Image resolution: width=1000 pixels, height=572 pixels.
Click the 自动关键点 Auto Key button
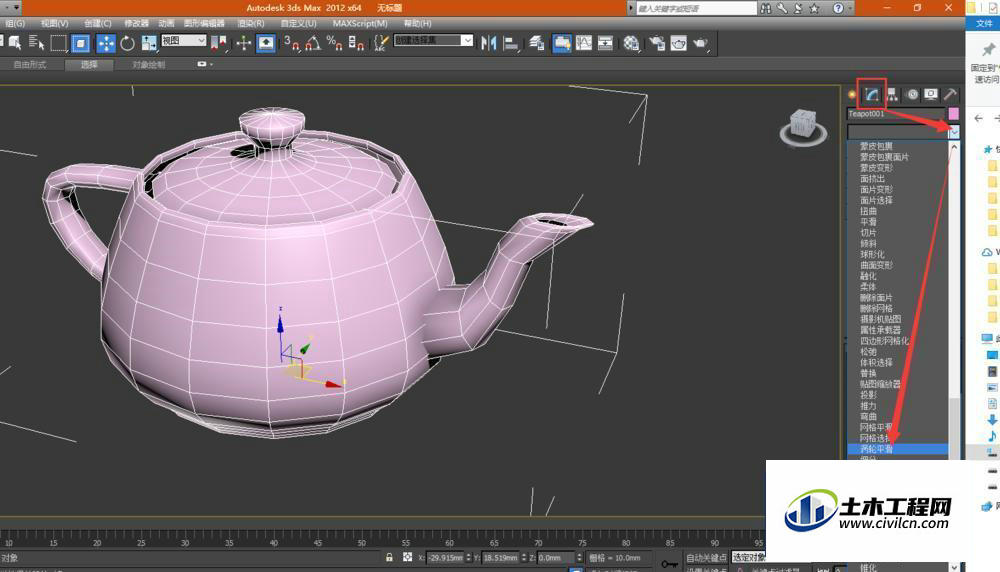(706, 557)
